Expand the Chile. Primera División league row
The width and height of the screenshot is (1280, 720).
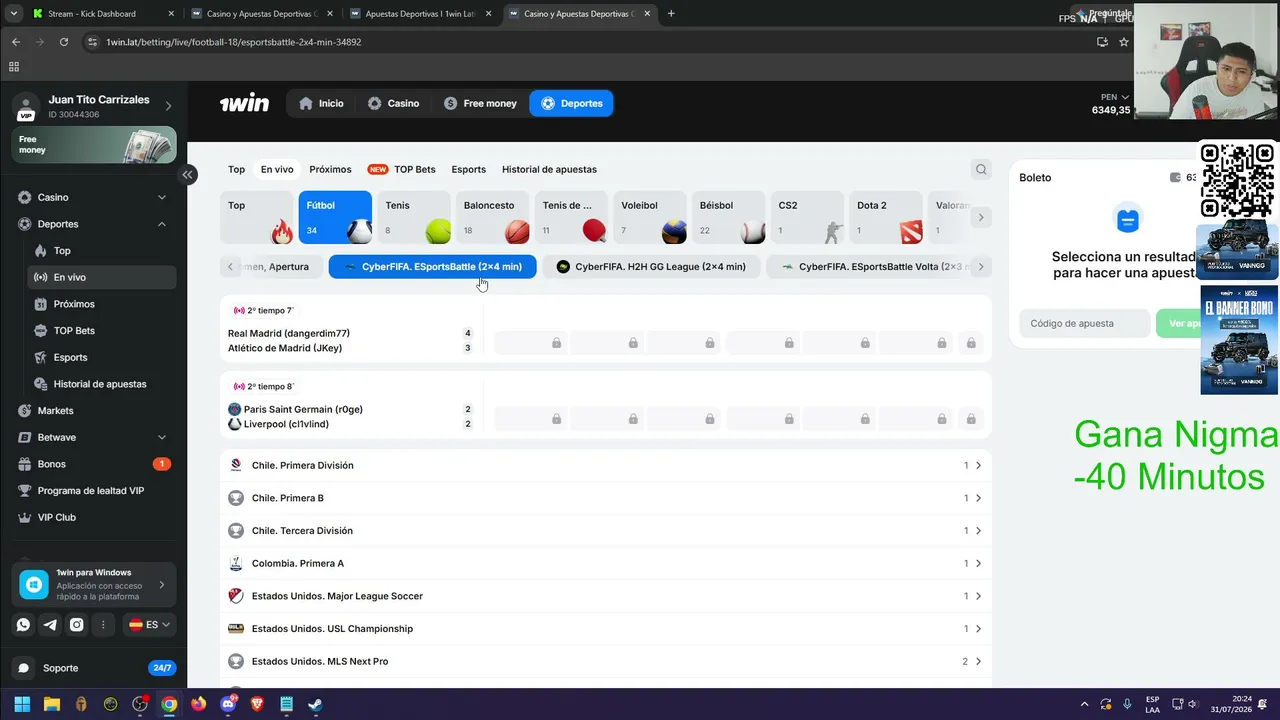coord(605,465)
